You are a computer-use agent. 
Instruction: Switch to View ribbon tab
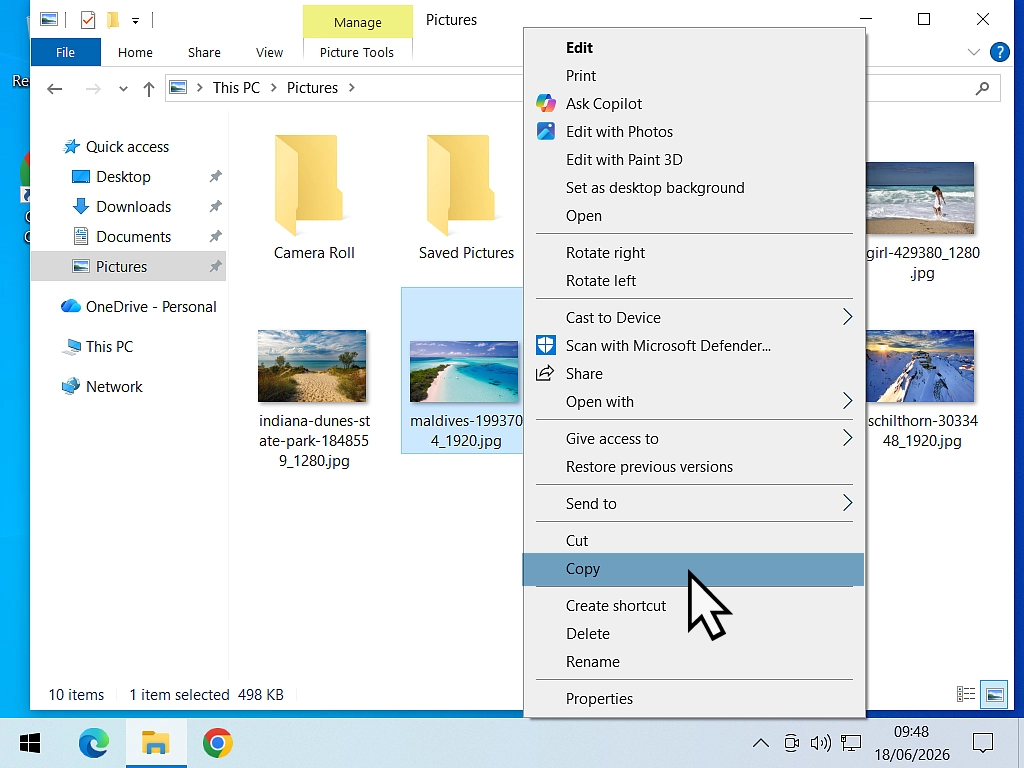point(269,52)
